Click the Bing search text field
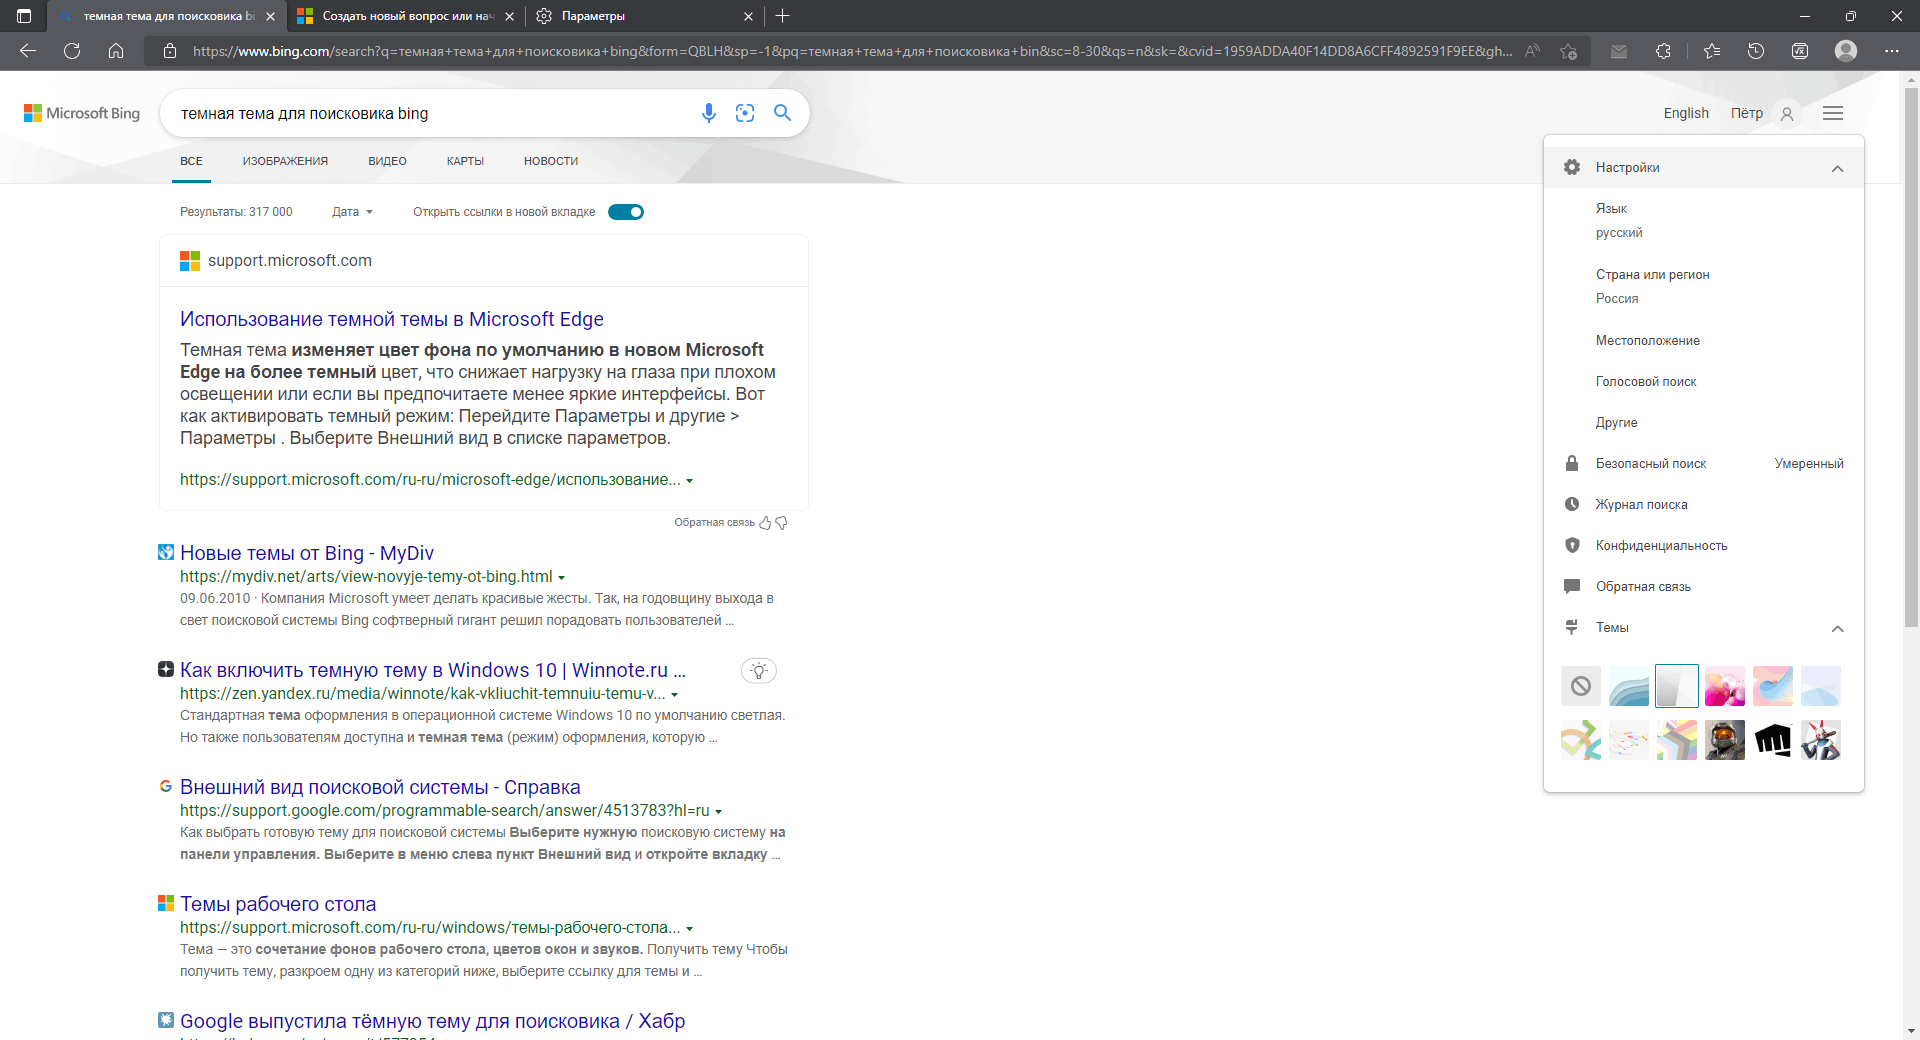The height and width of the screenshot is (1040, 1920). coord(430,113)
